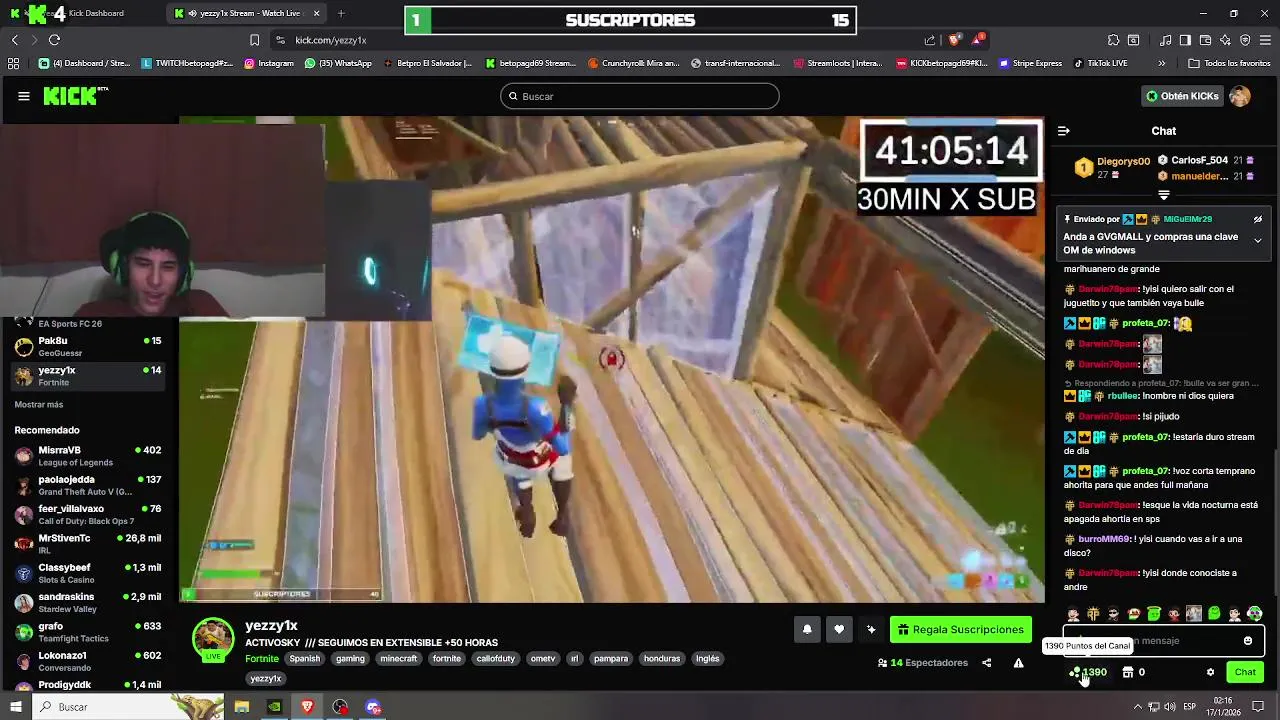The image size is (1280, 720).
Task: Bookmark this page icon
Action: [254, 40]
